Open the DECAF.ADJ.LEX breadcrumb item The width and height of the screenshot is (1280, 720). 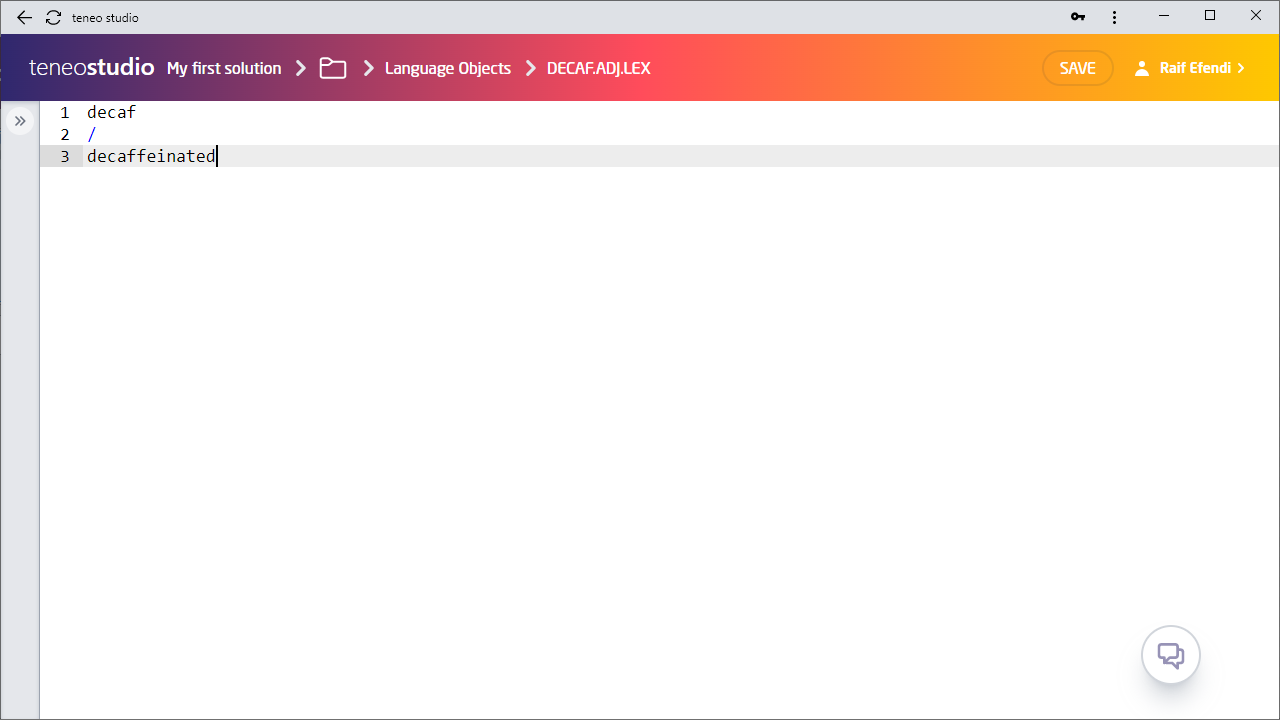598,68
